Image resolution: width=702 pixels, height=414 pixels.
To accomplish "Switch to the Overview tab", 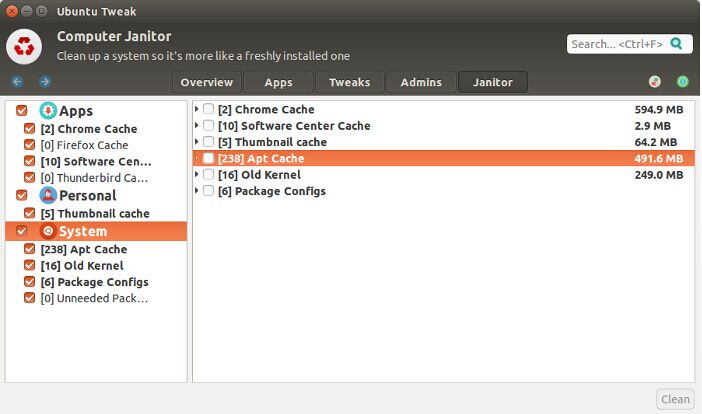I will tap(207, 82).
